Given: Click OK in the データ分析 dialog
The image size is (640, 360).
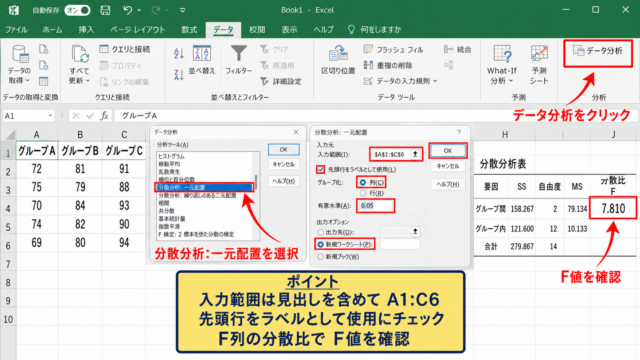Looking at the screenshot, I should click(x=283, y=150).
